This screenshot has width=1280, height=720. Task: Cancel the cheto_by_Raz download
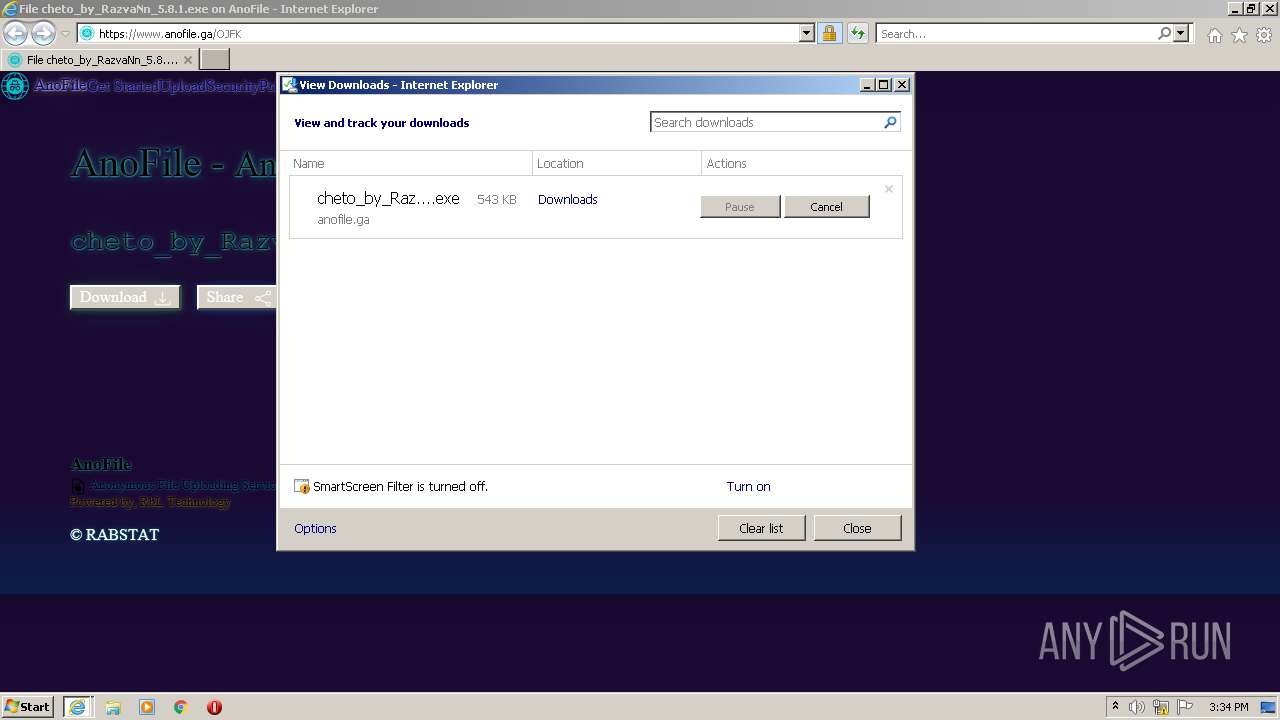tap(826, 206)
